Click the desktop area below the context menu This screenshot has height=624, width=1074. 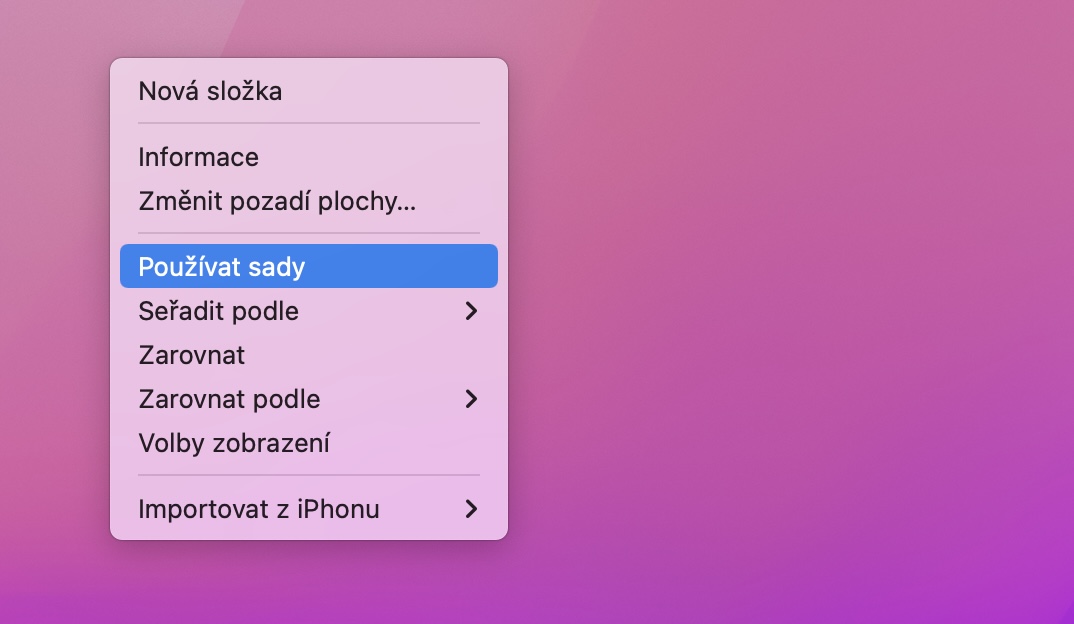click(x=308, y=585)
